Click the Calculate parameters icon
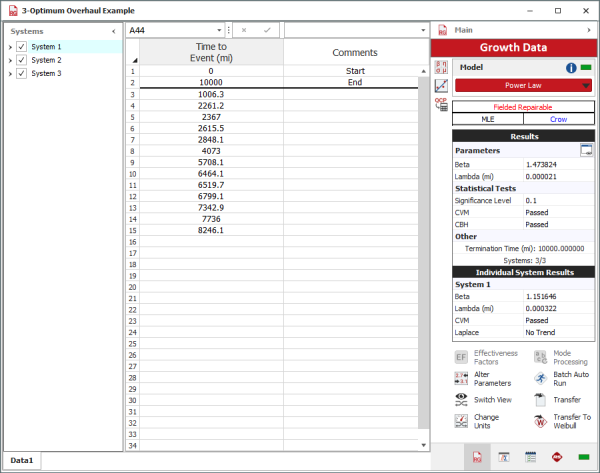 click(441, 68)
